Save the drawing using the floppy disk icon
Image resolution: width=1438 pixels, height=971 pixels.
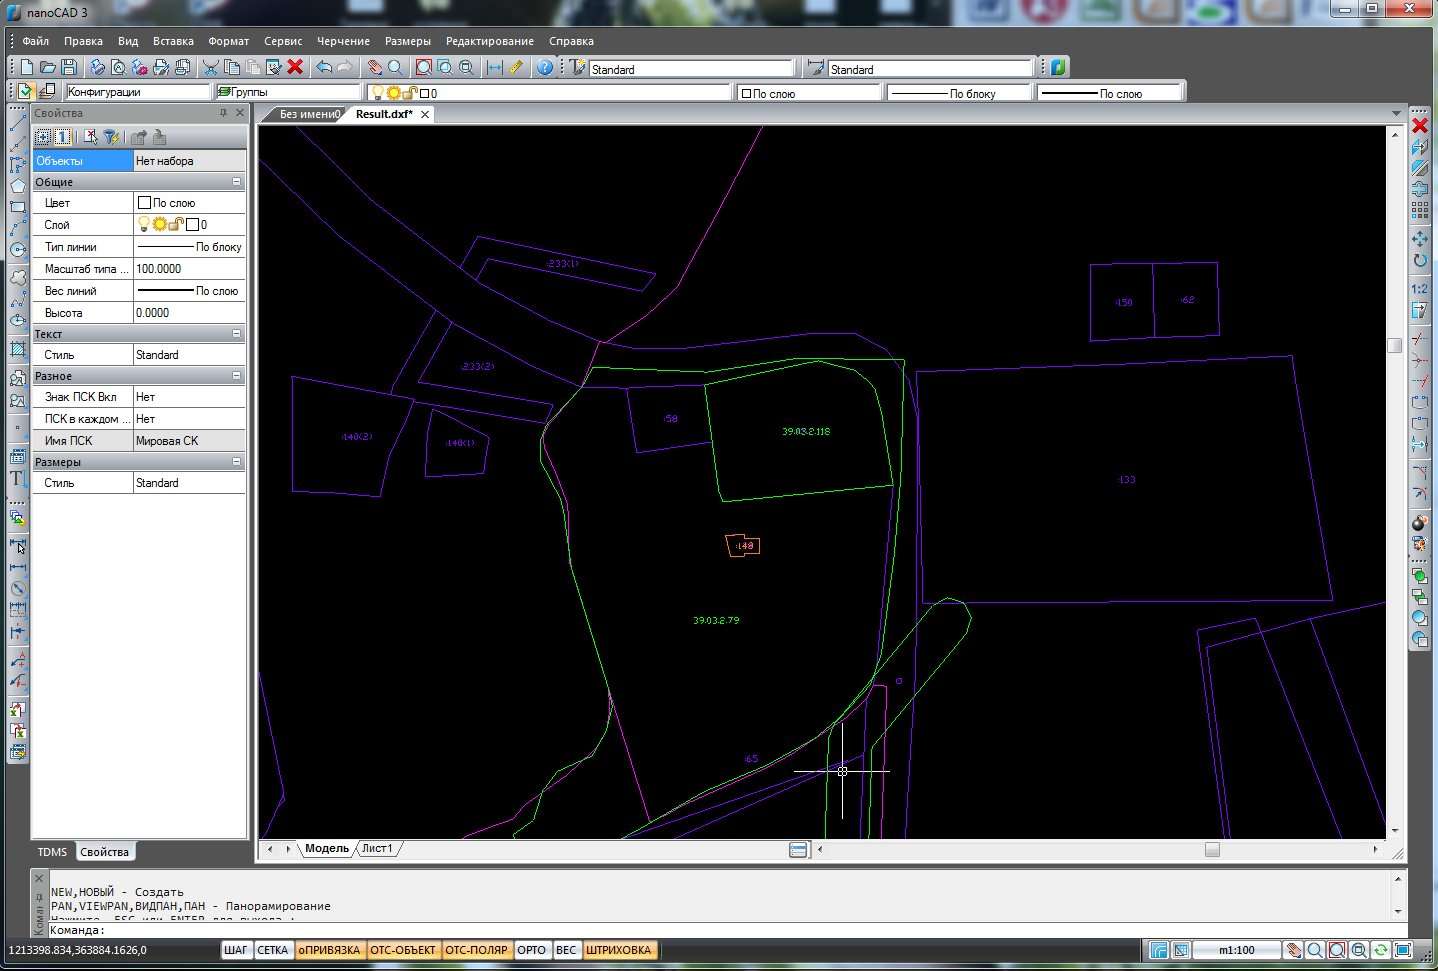coord(69,67)
